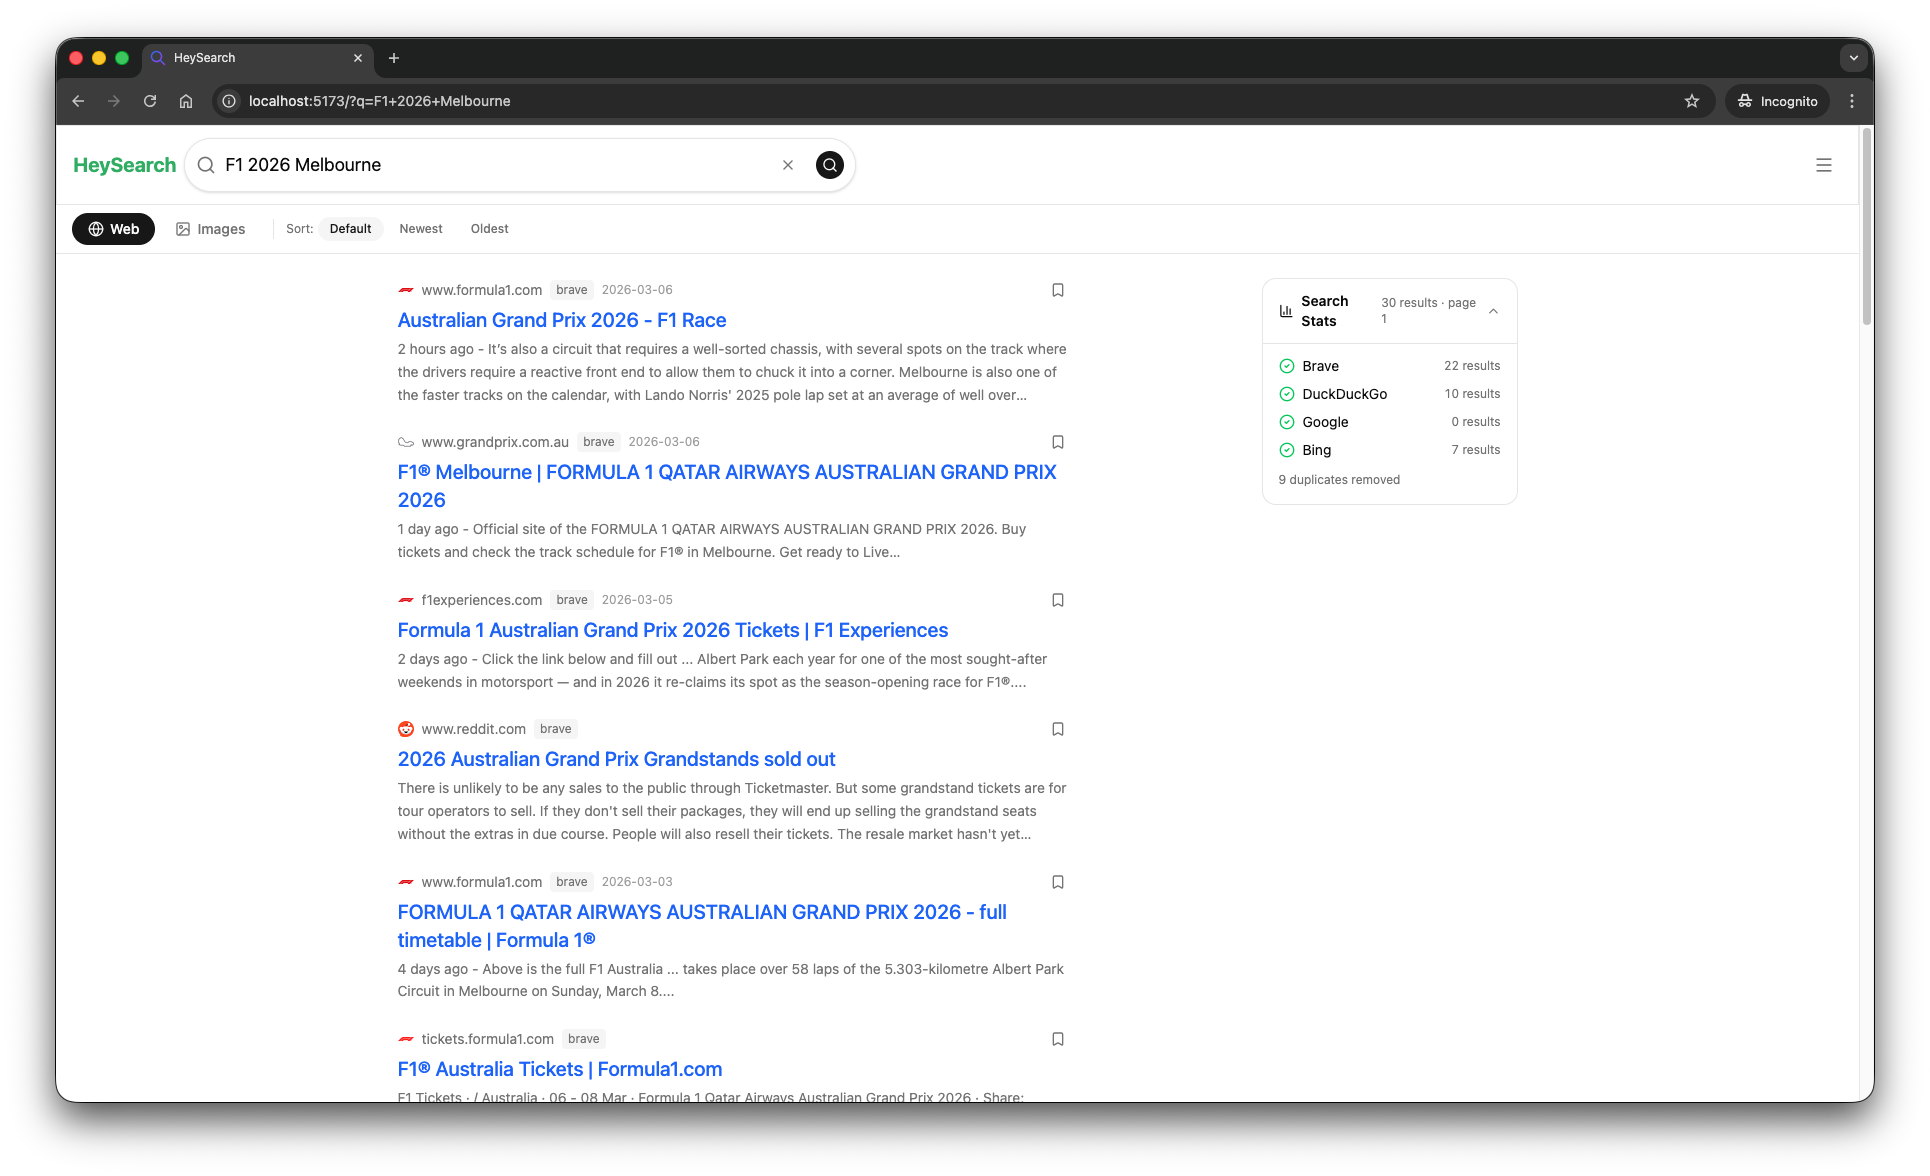Open the tab search dropdown arrow
1930x1176 pixels.
(1853, 58)
